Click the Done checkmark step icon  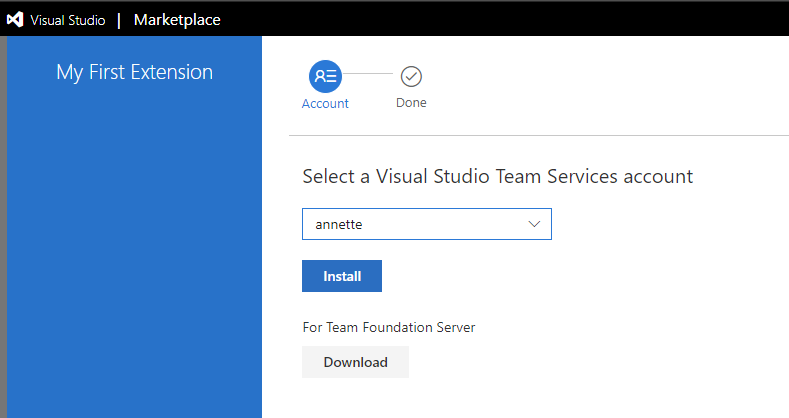pyautogui.click(x=411, y=76)
